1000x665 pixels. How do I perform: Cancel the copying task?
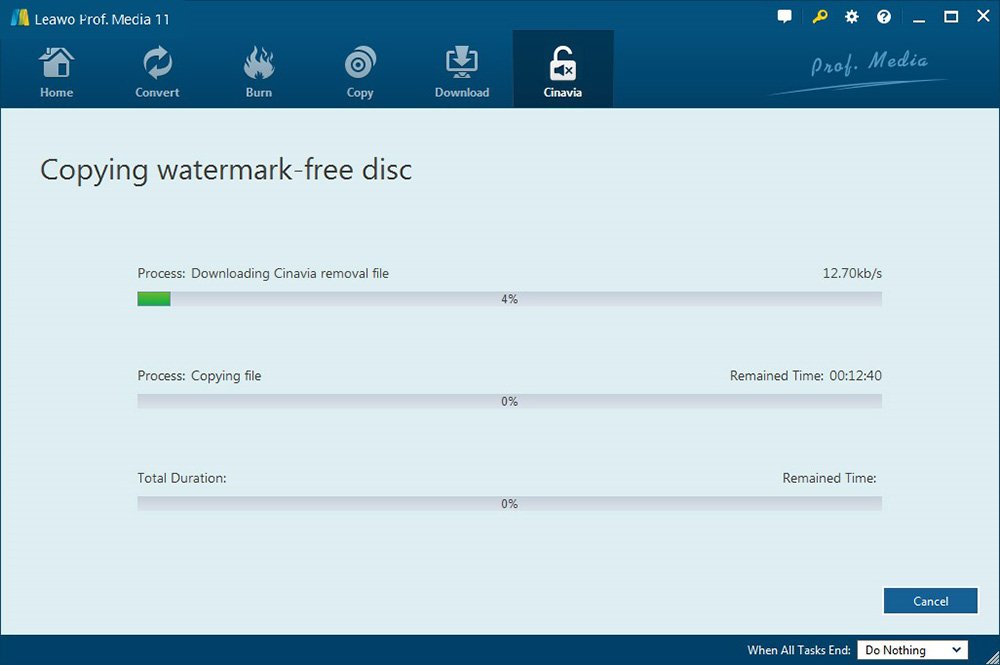pos(930,601)
